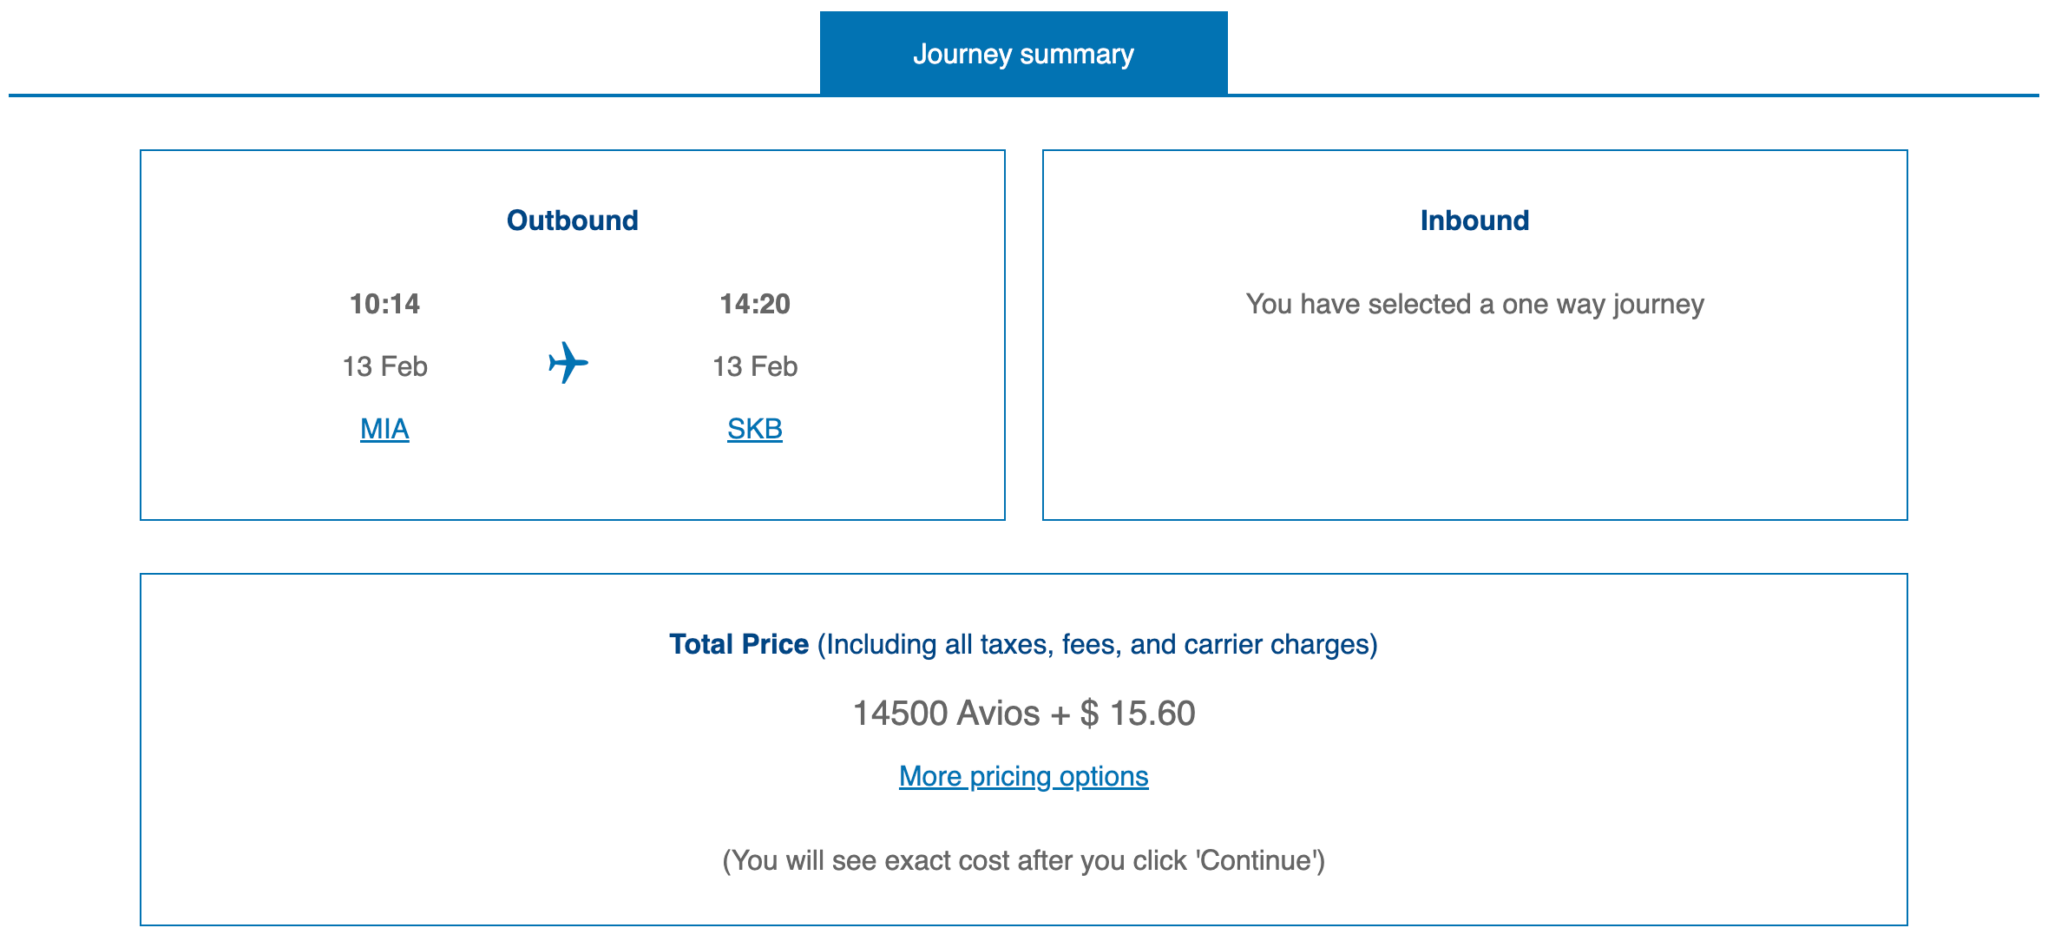Select the outbound arrival date 13 Feb
This screenshot has width=2048, height=941.
754,366
